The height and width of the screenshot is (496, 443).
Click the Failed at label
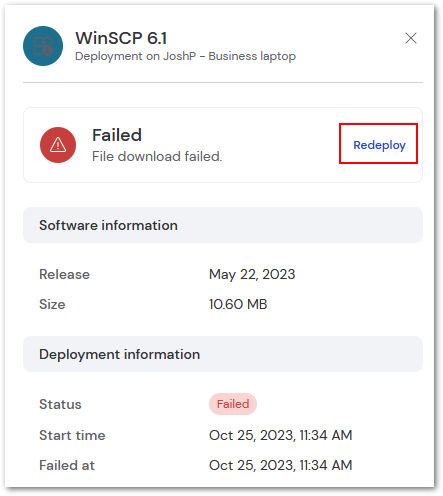(67, 465)
